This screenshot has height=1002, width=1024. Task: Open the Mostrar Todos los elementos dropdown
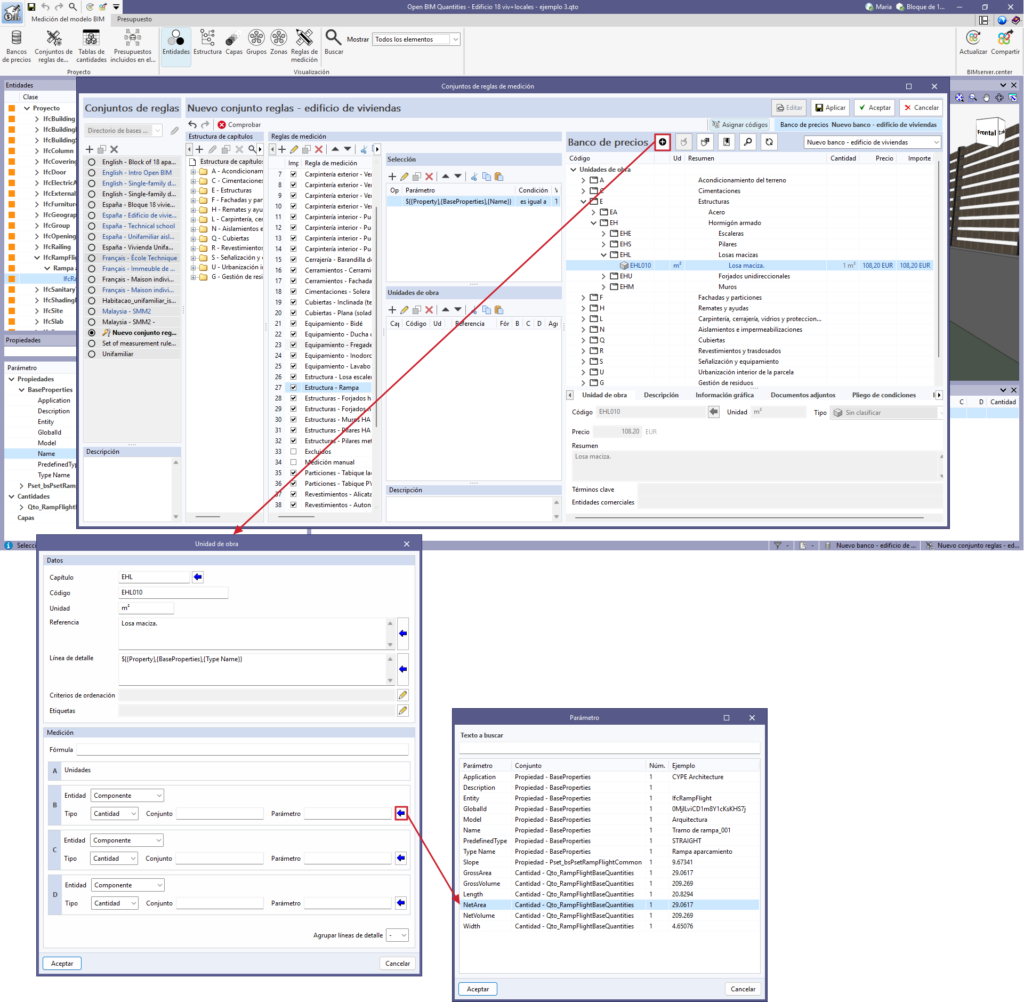[416, 39]
